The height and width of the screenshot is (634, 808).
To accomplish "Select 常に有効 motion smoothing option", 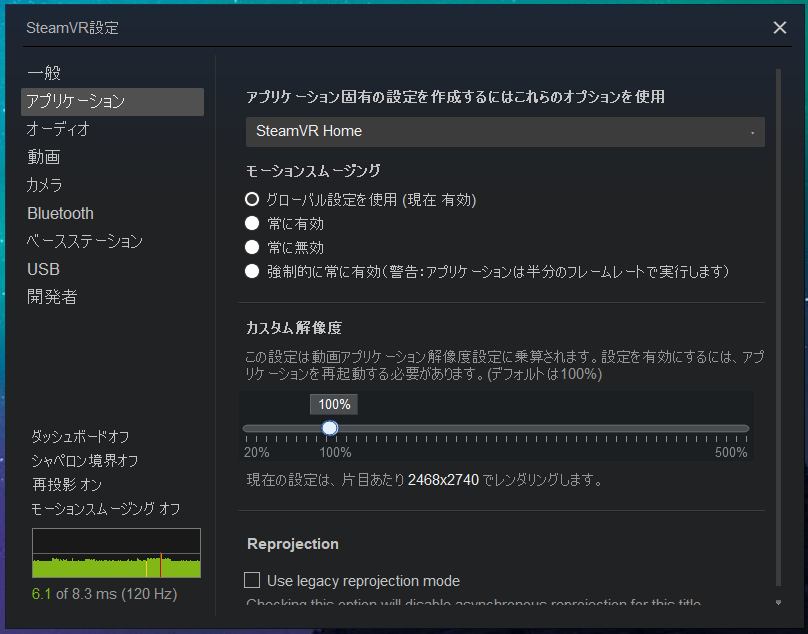I will pyautogui.click(x=252, y=223).
